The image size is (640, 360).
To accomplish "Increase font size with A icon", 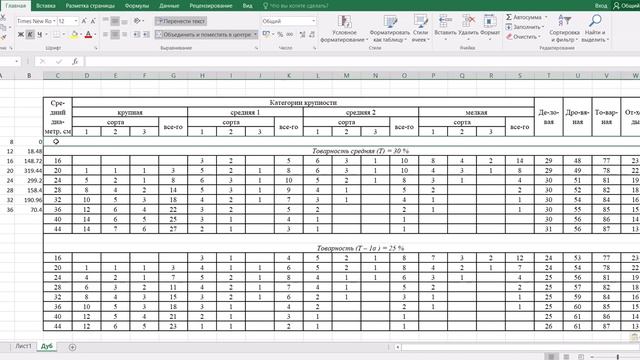I will (84, 21).
